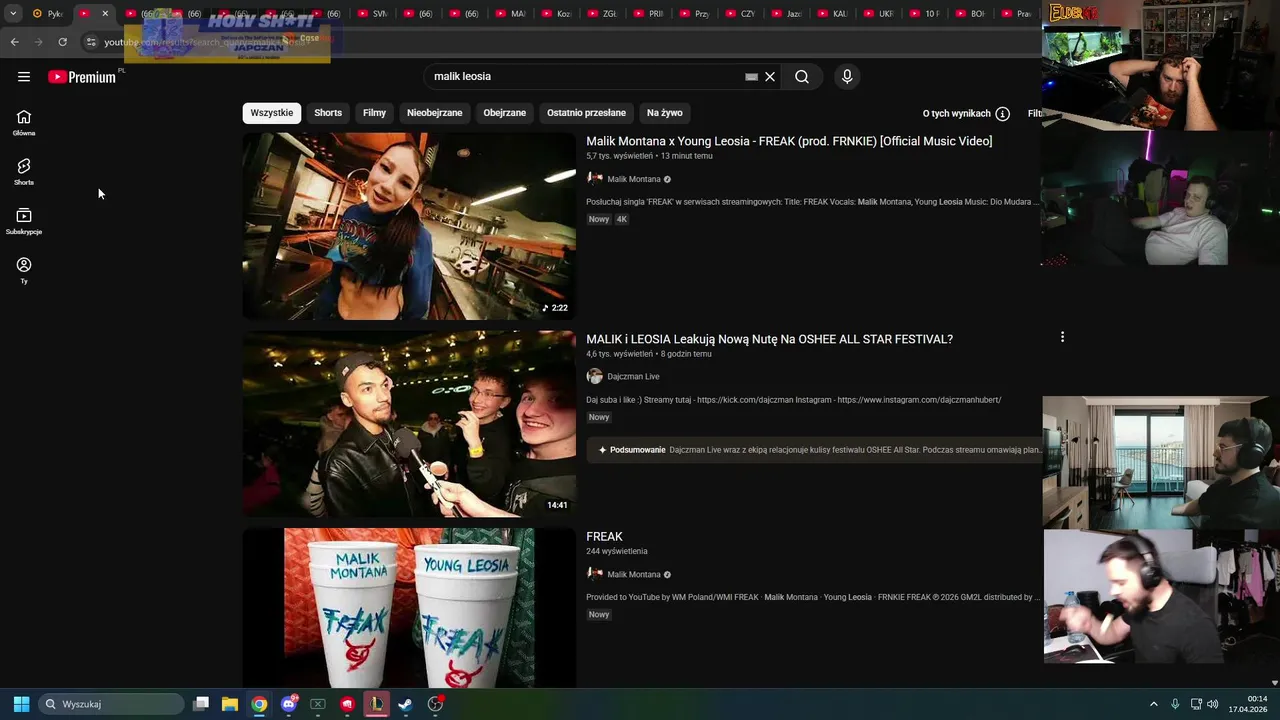
Task: Select the Obejrzane filter chip
Action: (504, 113)
